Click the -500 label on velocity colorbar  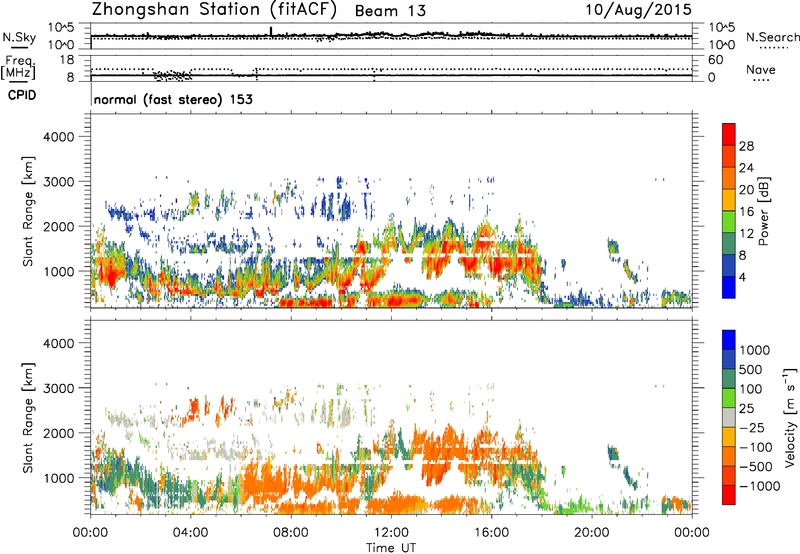756,467
